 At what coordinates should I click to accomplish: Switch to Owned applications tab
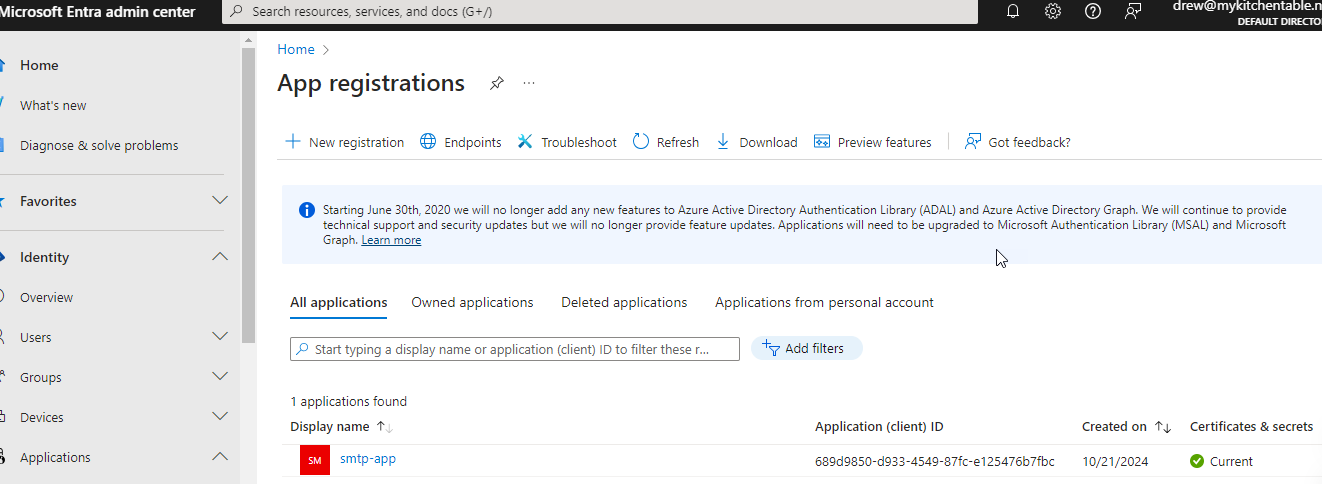pos(472,302)
